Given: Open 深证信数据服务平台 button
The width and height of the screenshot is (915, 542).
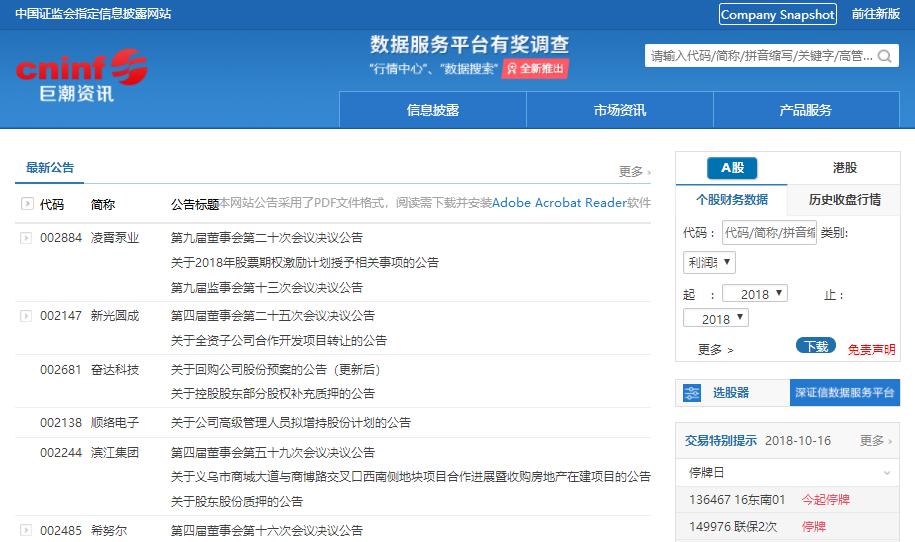Looking at the screenshot, I should point(844,393).
